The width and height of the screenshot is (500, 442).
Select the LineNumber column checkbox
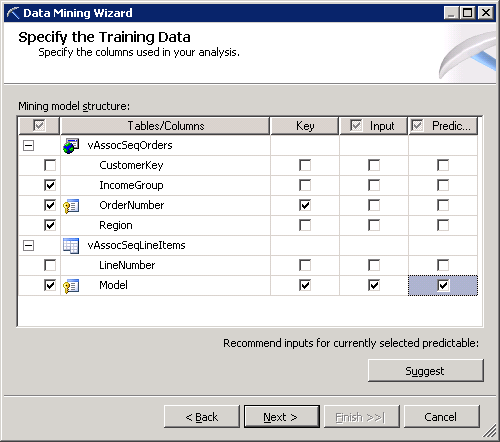coord(50,265)
